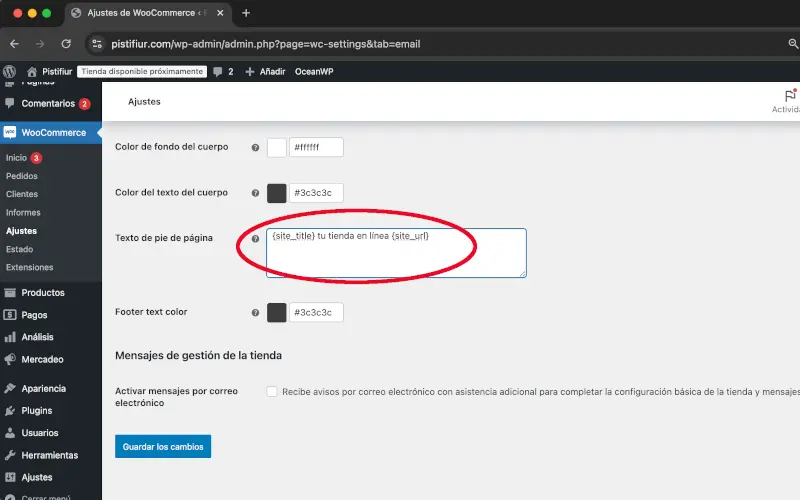
Task: Click the Footer text color #3c3c3c field
Action: click(x=316, y=313)
